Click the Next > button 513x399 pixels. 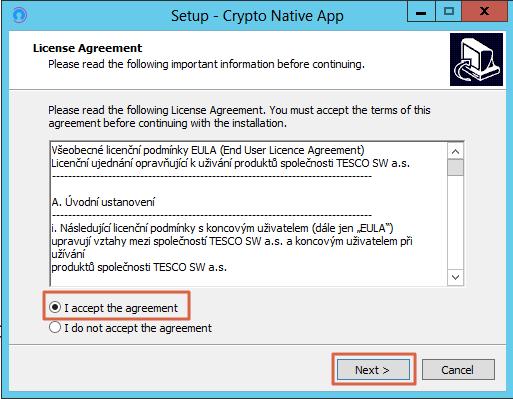(x=373, y=370)
